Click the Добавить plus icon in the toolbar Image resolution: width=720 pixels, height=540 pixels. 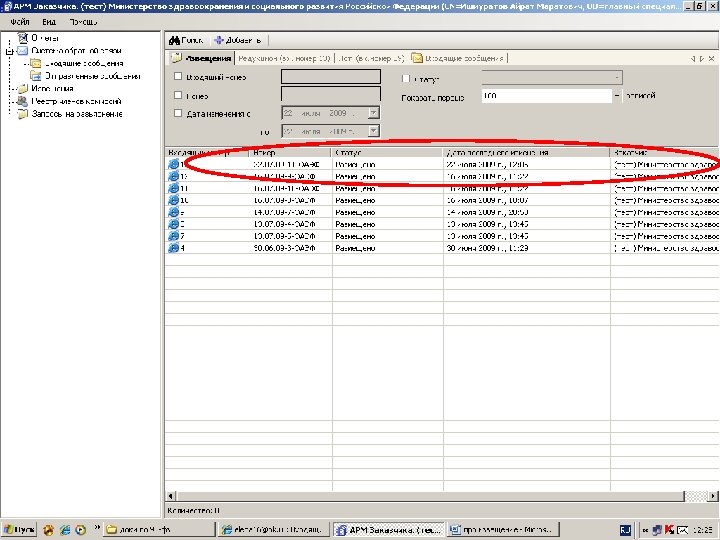[x=219, y=40]
